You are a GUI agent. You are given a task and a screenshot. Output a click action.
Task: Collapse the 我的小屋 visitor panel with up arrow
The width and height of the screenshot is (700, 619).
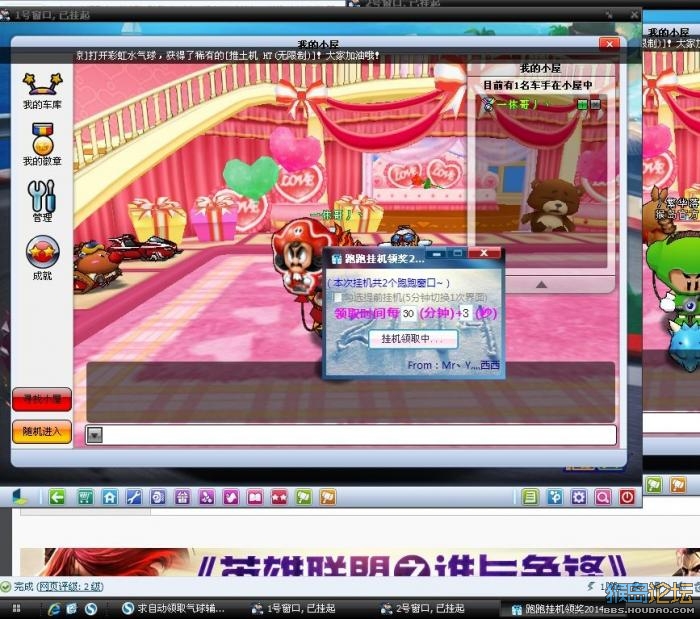[x=541, y=285]
